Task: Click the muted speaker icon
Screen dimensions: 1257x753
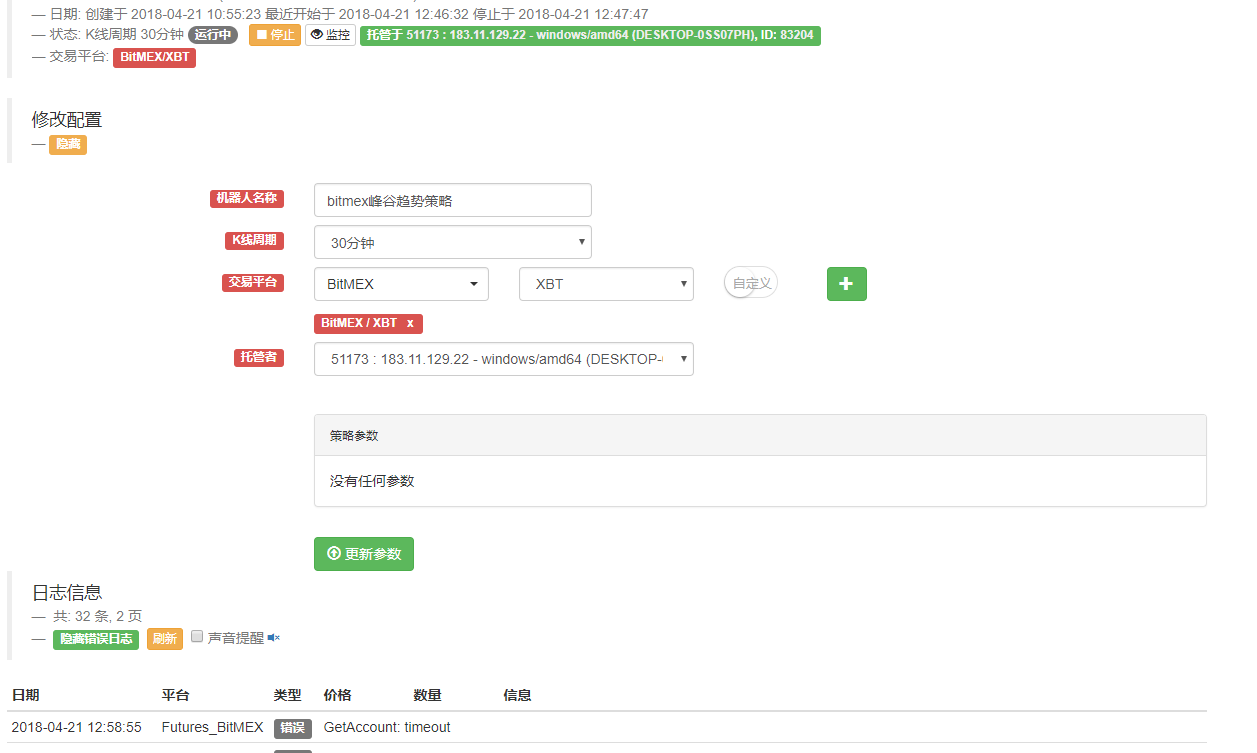Action: [274, 637]
